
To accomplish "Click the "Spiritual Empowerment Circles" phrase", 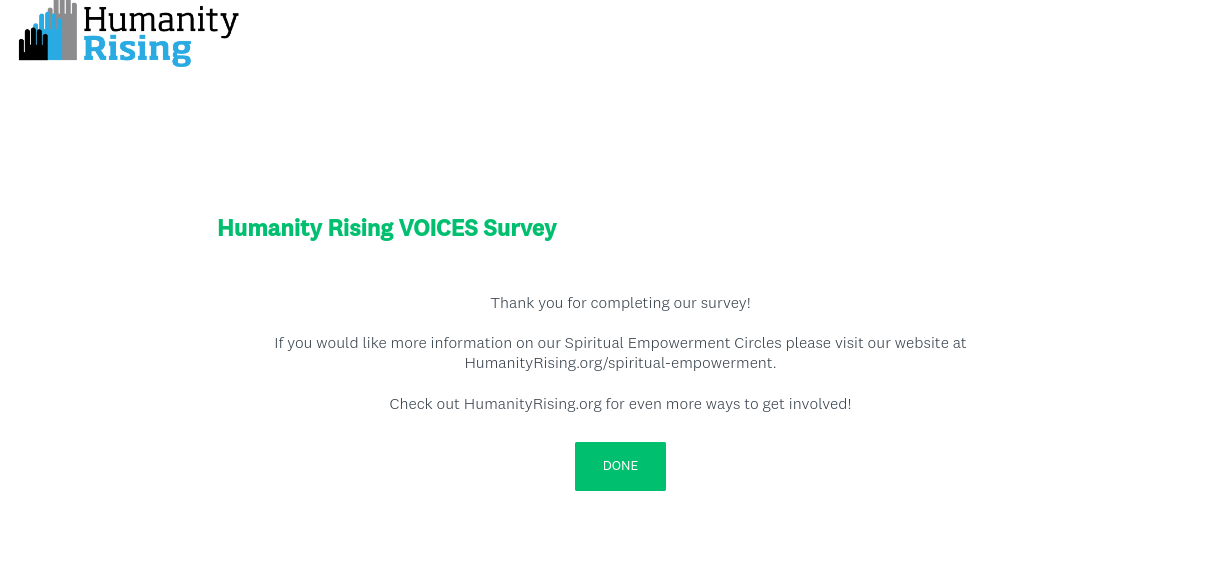I will click(673, 343).
